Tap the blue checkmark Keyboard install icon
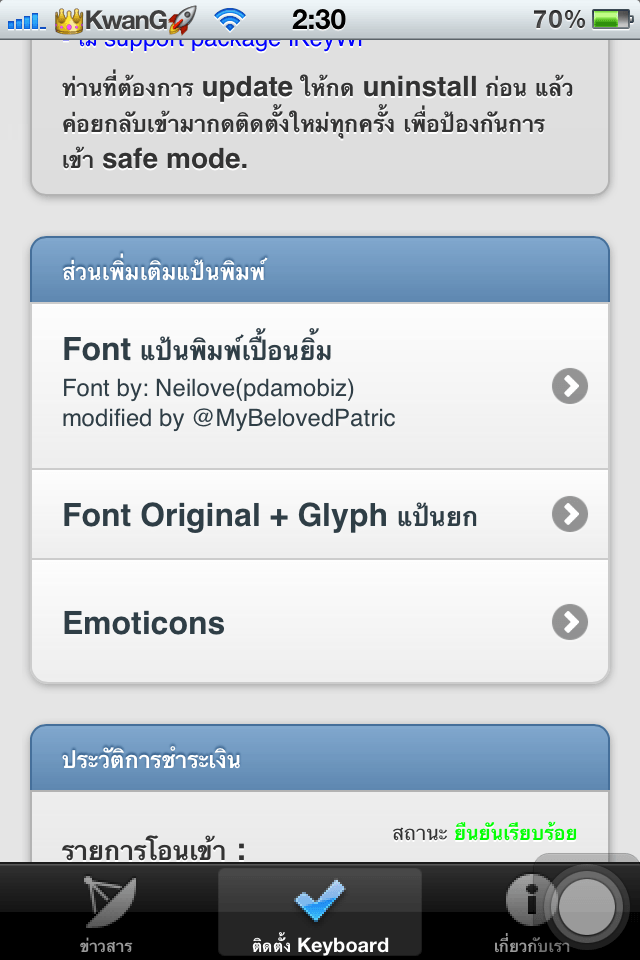This screenshot has height=960, width=640. point(319,902)
